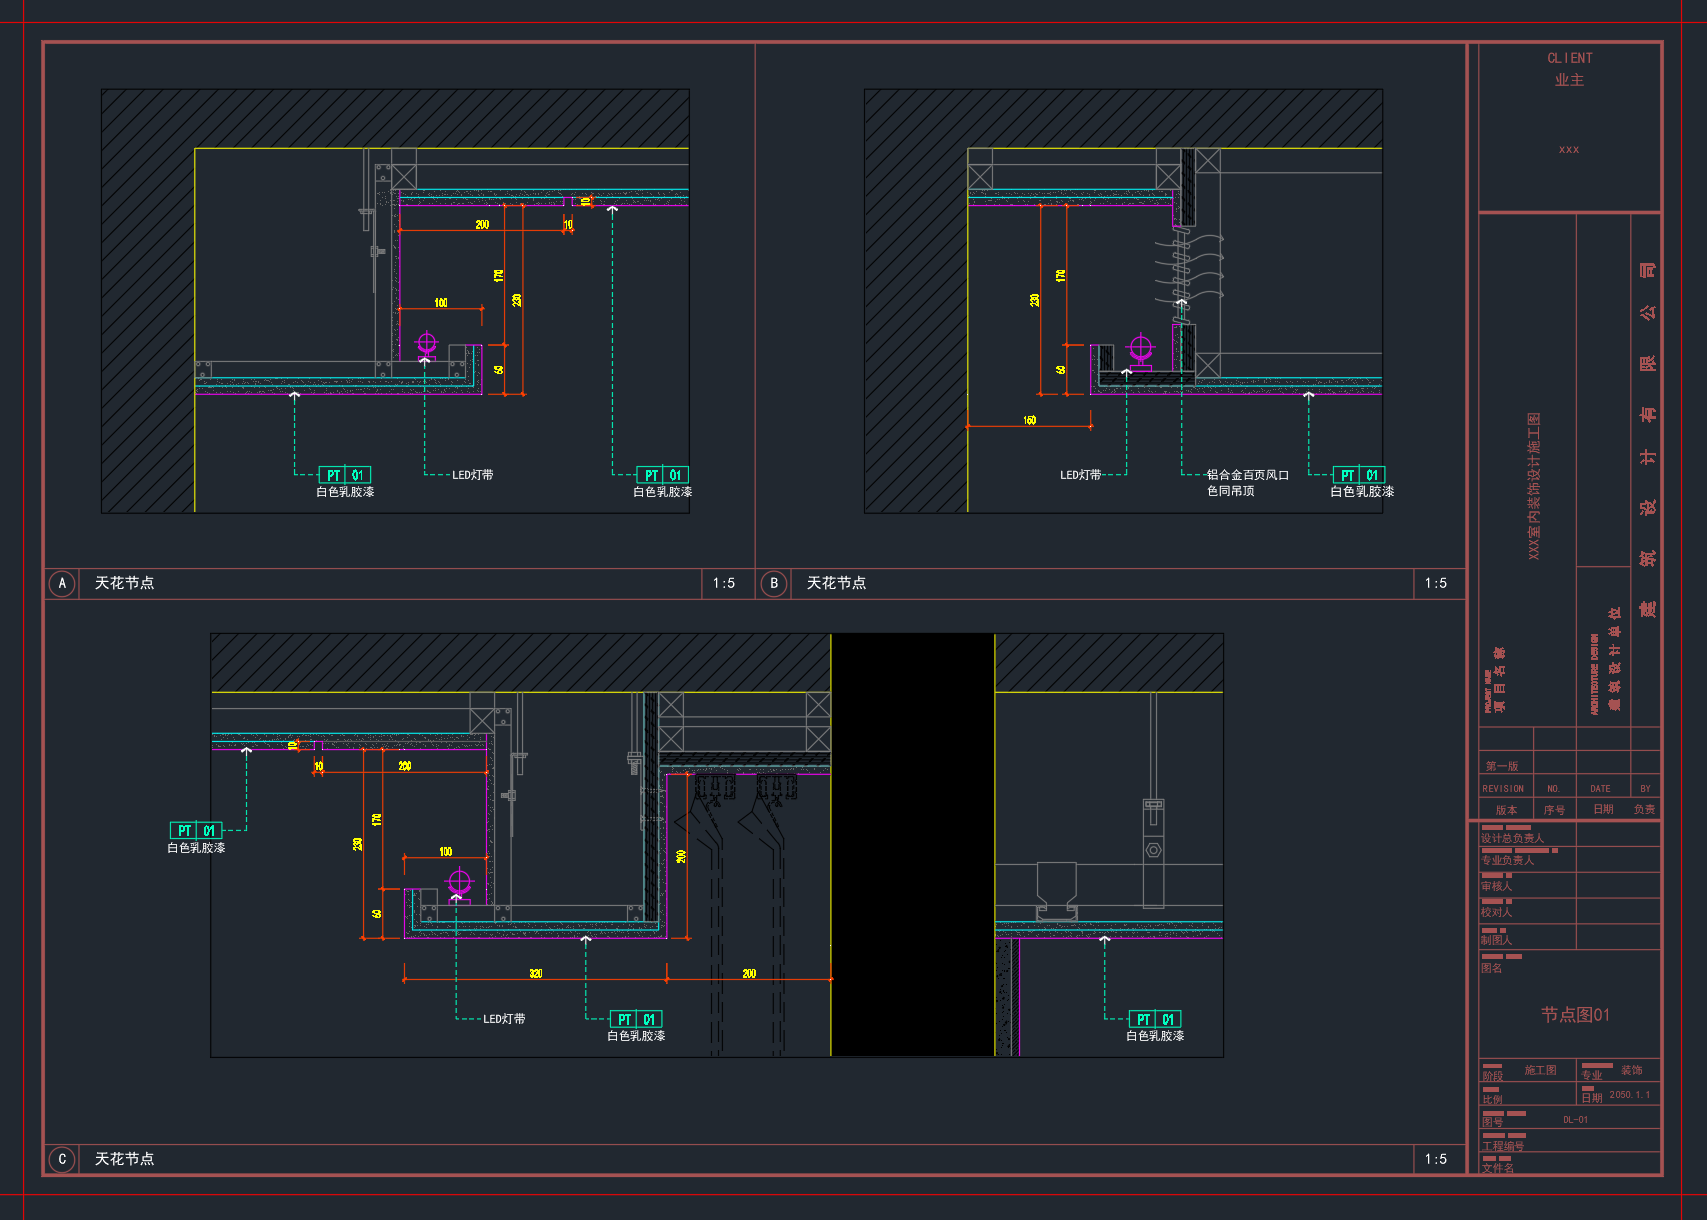Select the LED light symbol in detail B
Screen dimensions: 1707x1220
(1141, 350)
